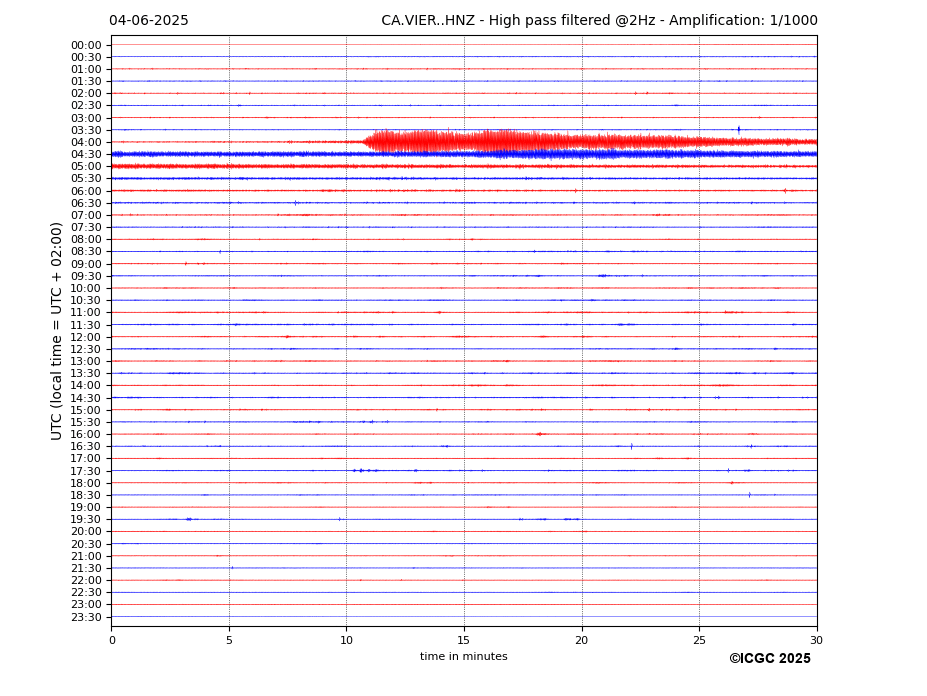927x696 pixels.
Task: Click the x-axis tick label 30
Action: point(816,640)
